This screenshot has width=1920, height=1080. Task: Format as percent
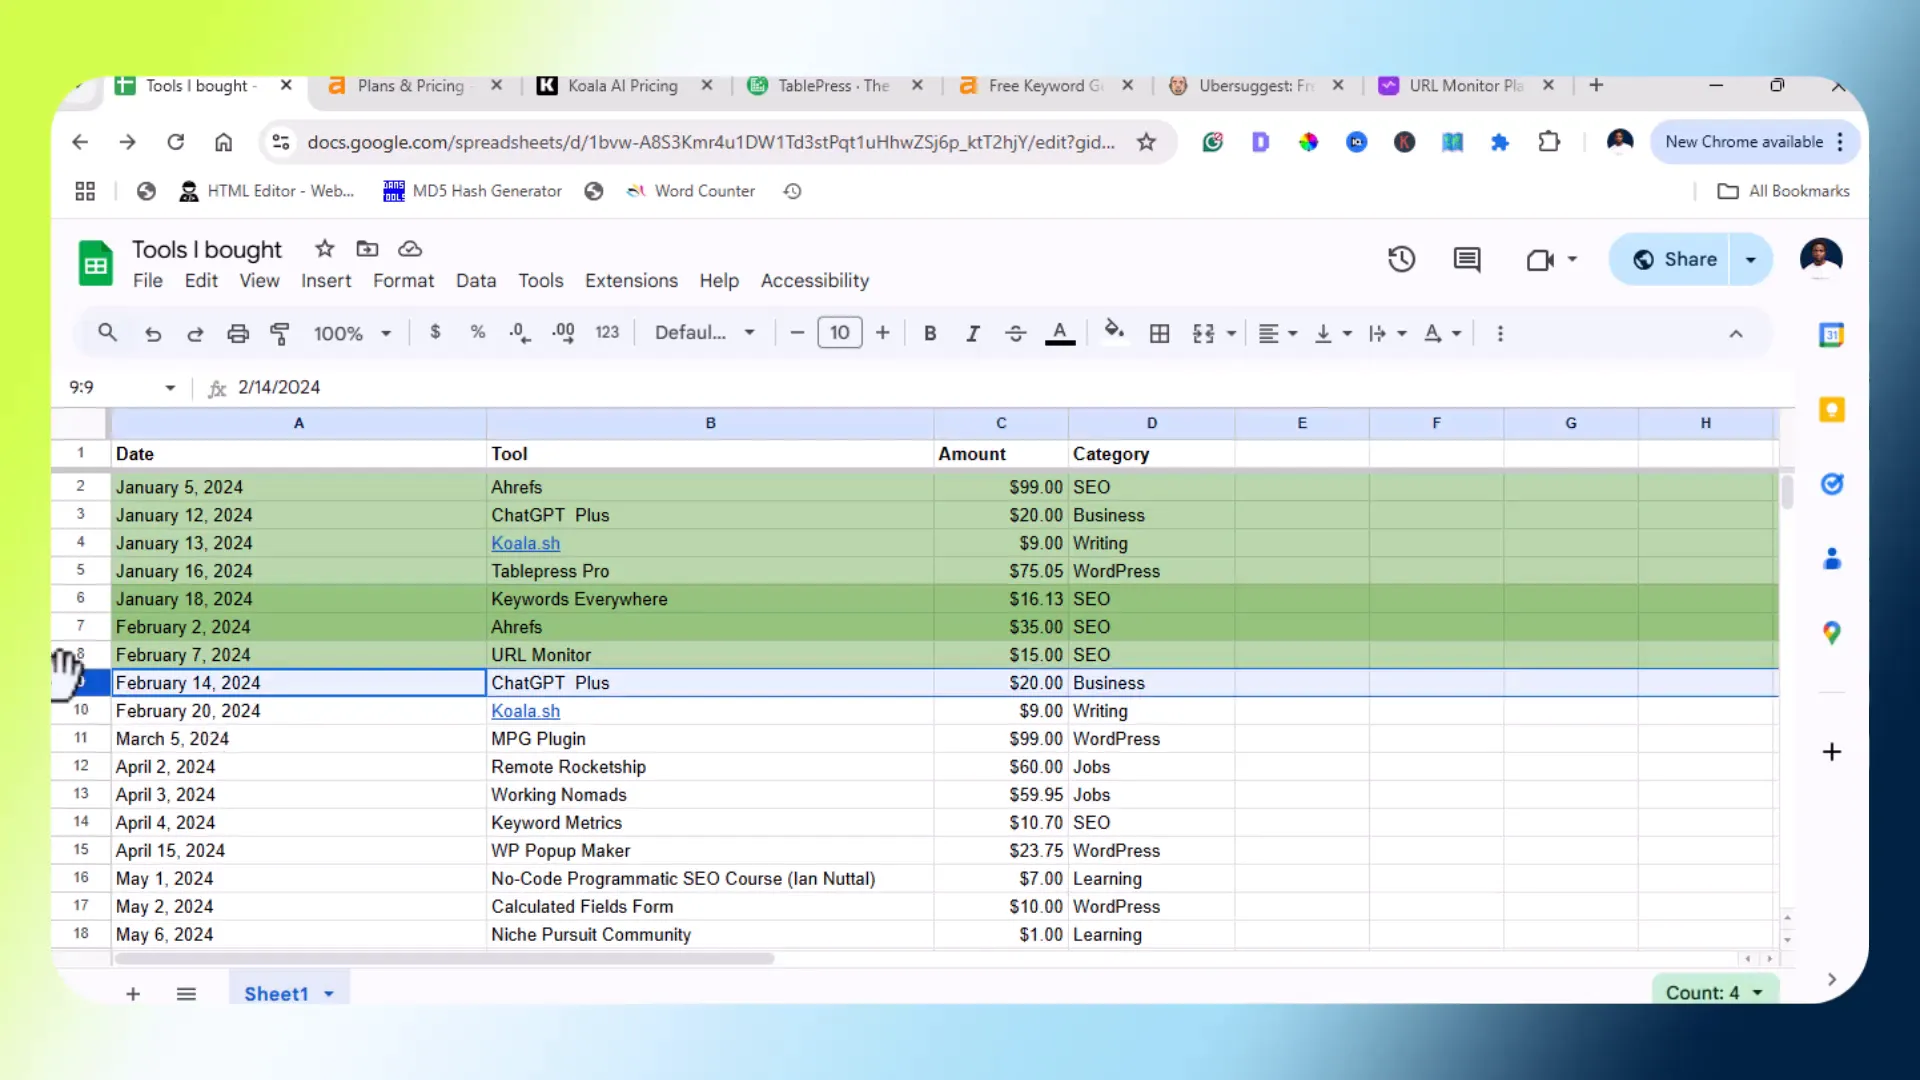click(x=478, y=332)
